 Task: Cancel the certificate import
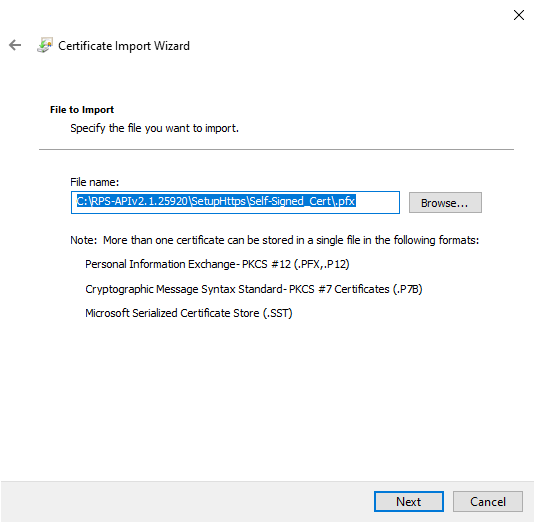click(x=488, y=501)
